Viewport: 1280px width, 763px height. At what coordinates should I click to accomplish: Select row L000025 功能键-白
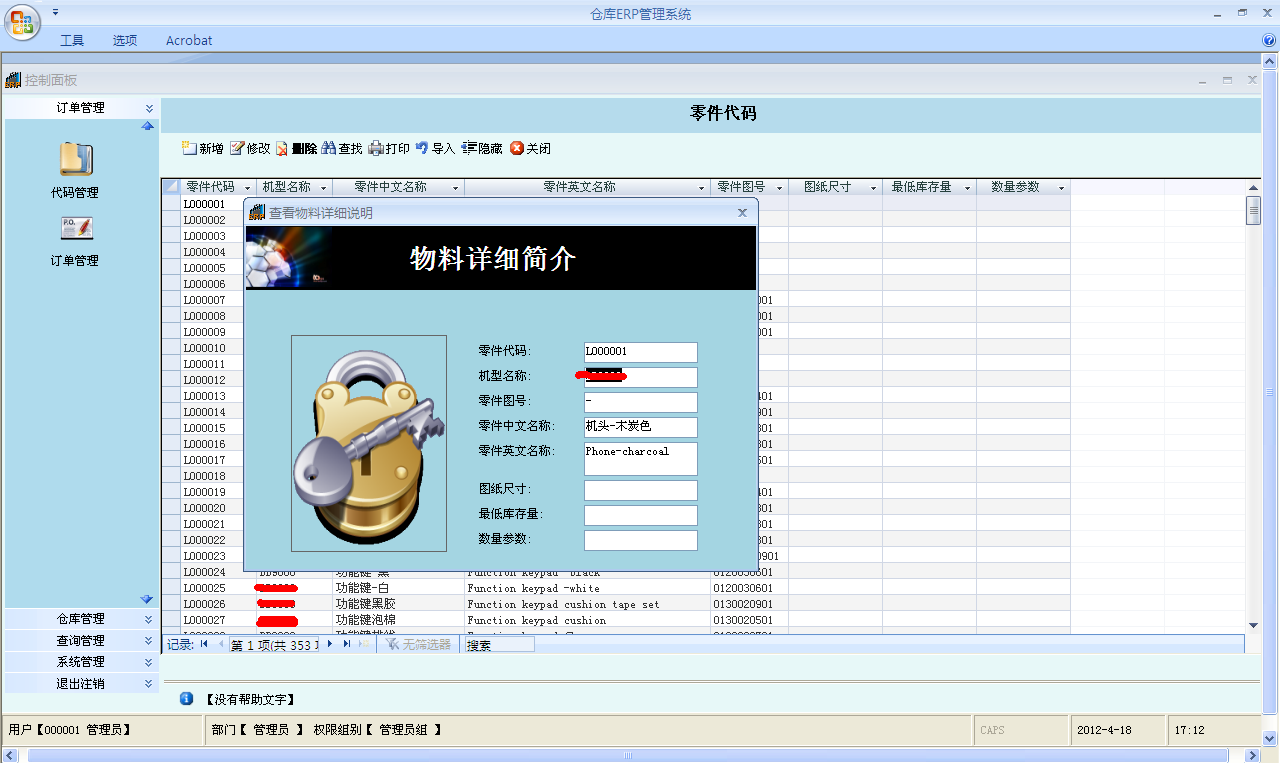[616, 588]
